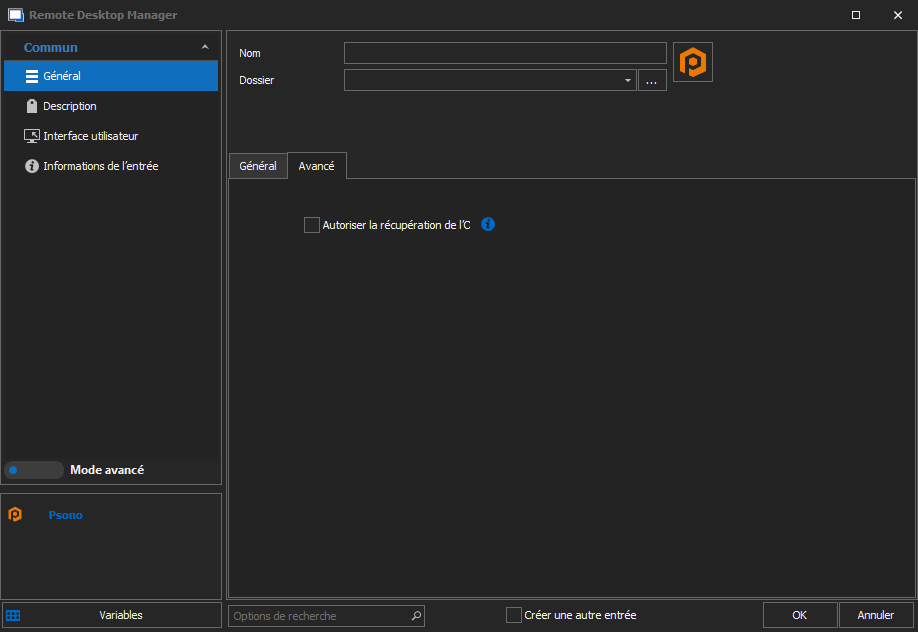Check the Créer une autre entrée box
918x632 pixels.
pos(514,615)
